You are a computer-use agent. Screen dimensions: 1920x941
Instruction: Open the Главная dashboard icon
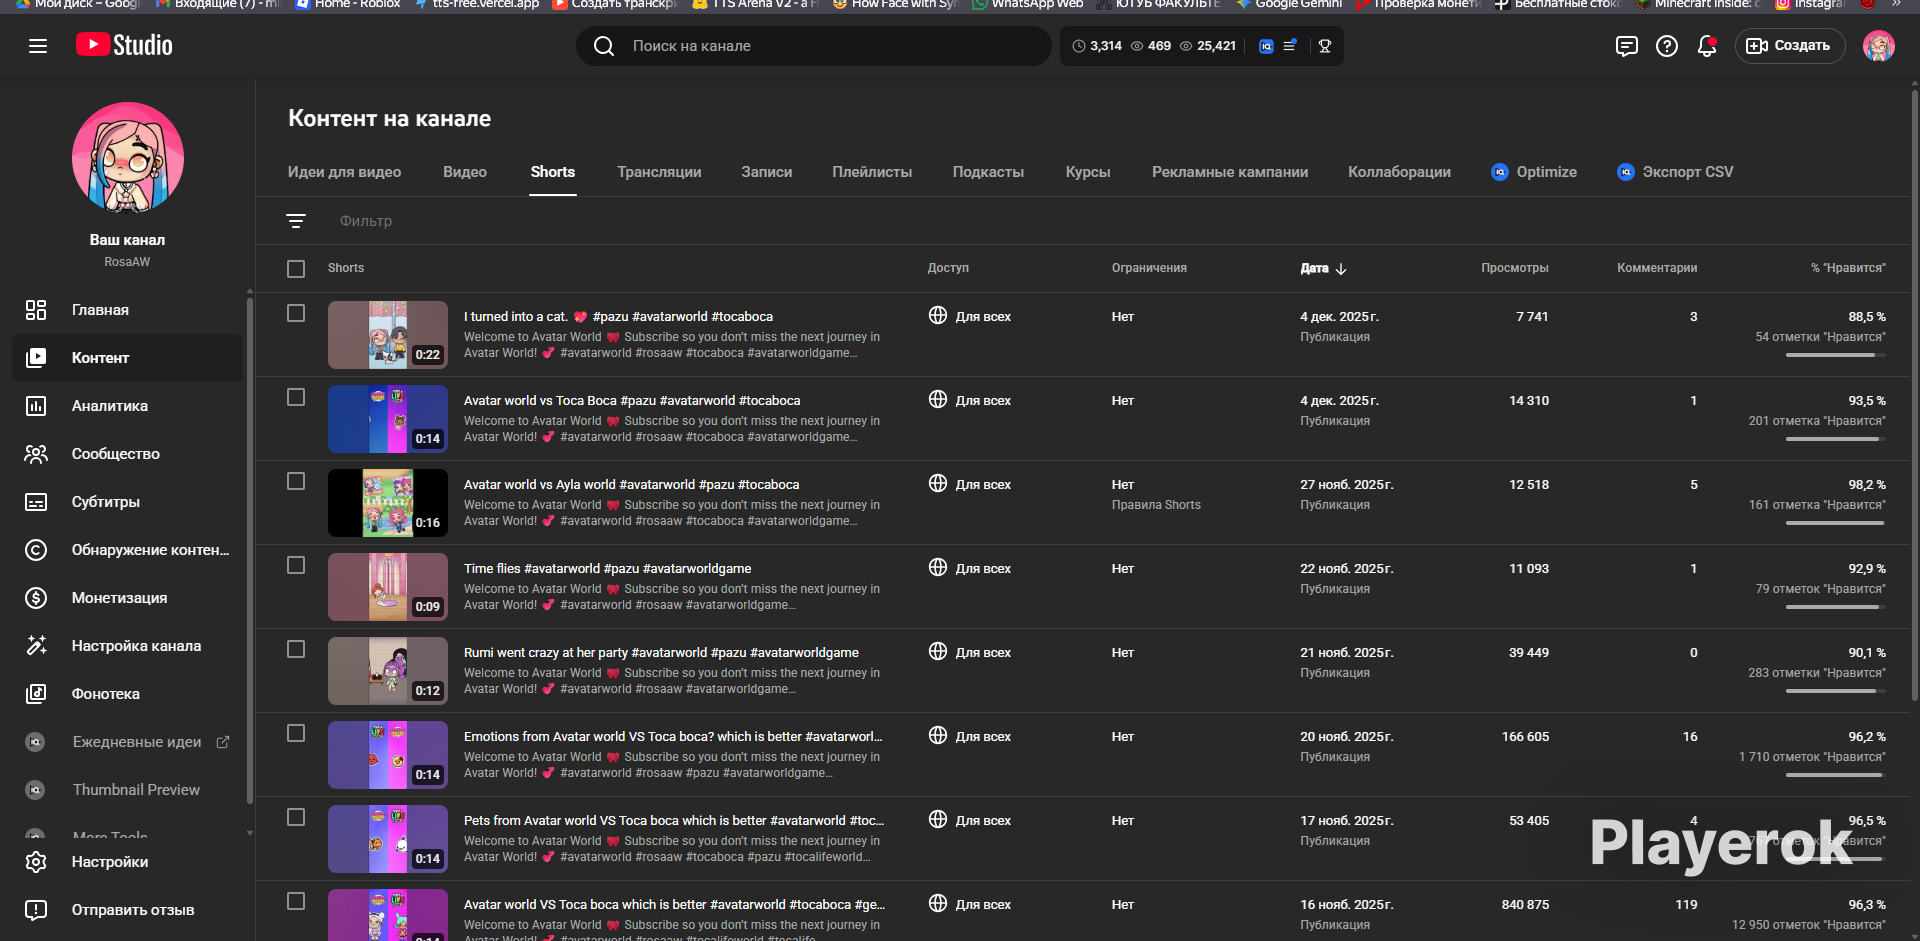coord(36,310)
